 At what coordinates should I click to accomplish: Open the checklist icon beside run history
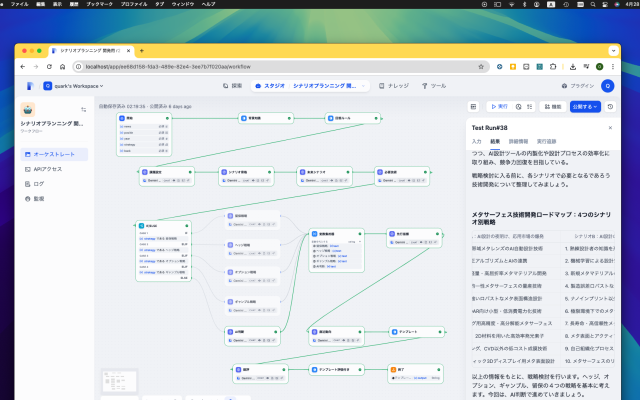pos(529,107)
